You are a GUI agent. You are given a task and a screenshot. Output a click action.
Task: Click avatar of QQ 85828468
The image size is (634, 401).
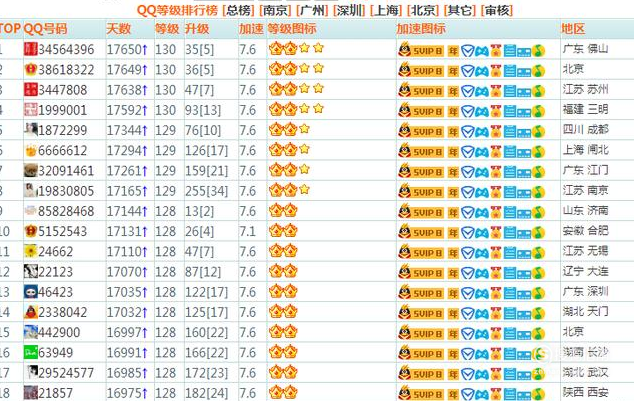30,211
